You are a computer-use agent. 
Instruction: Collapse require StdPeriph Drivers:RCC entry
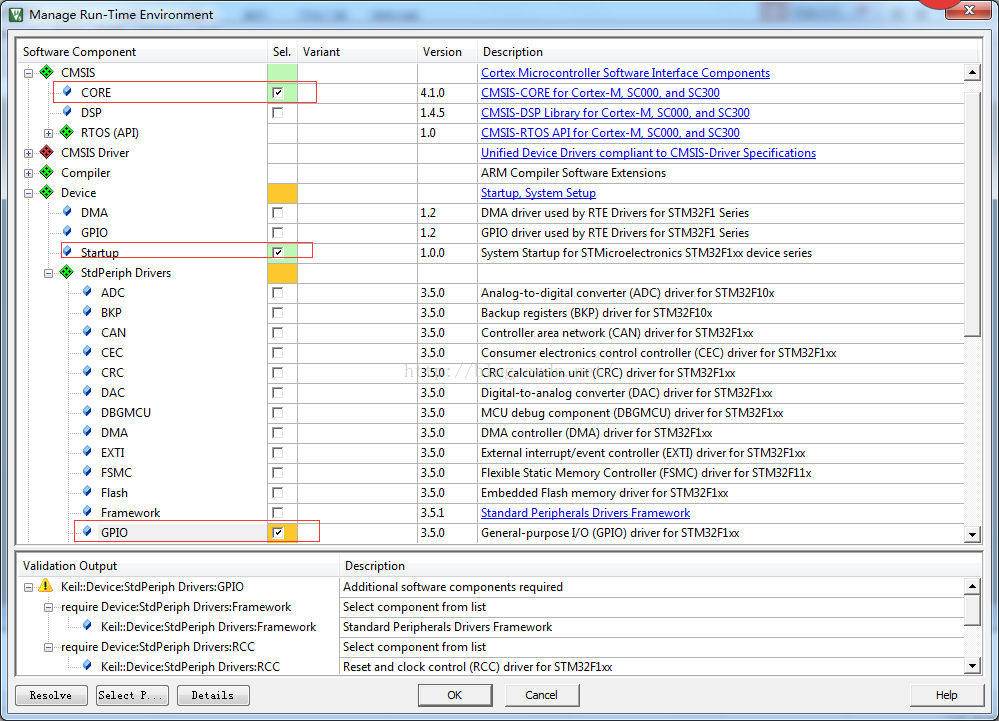click(x=48, y=647)
